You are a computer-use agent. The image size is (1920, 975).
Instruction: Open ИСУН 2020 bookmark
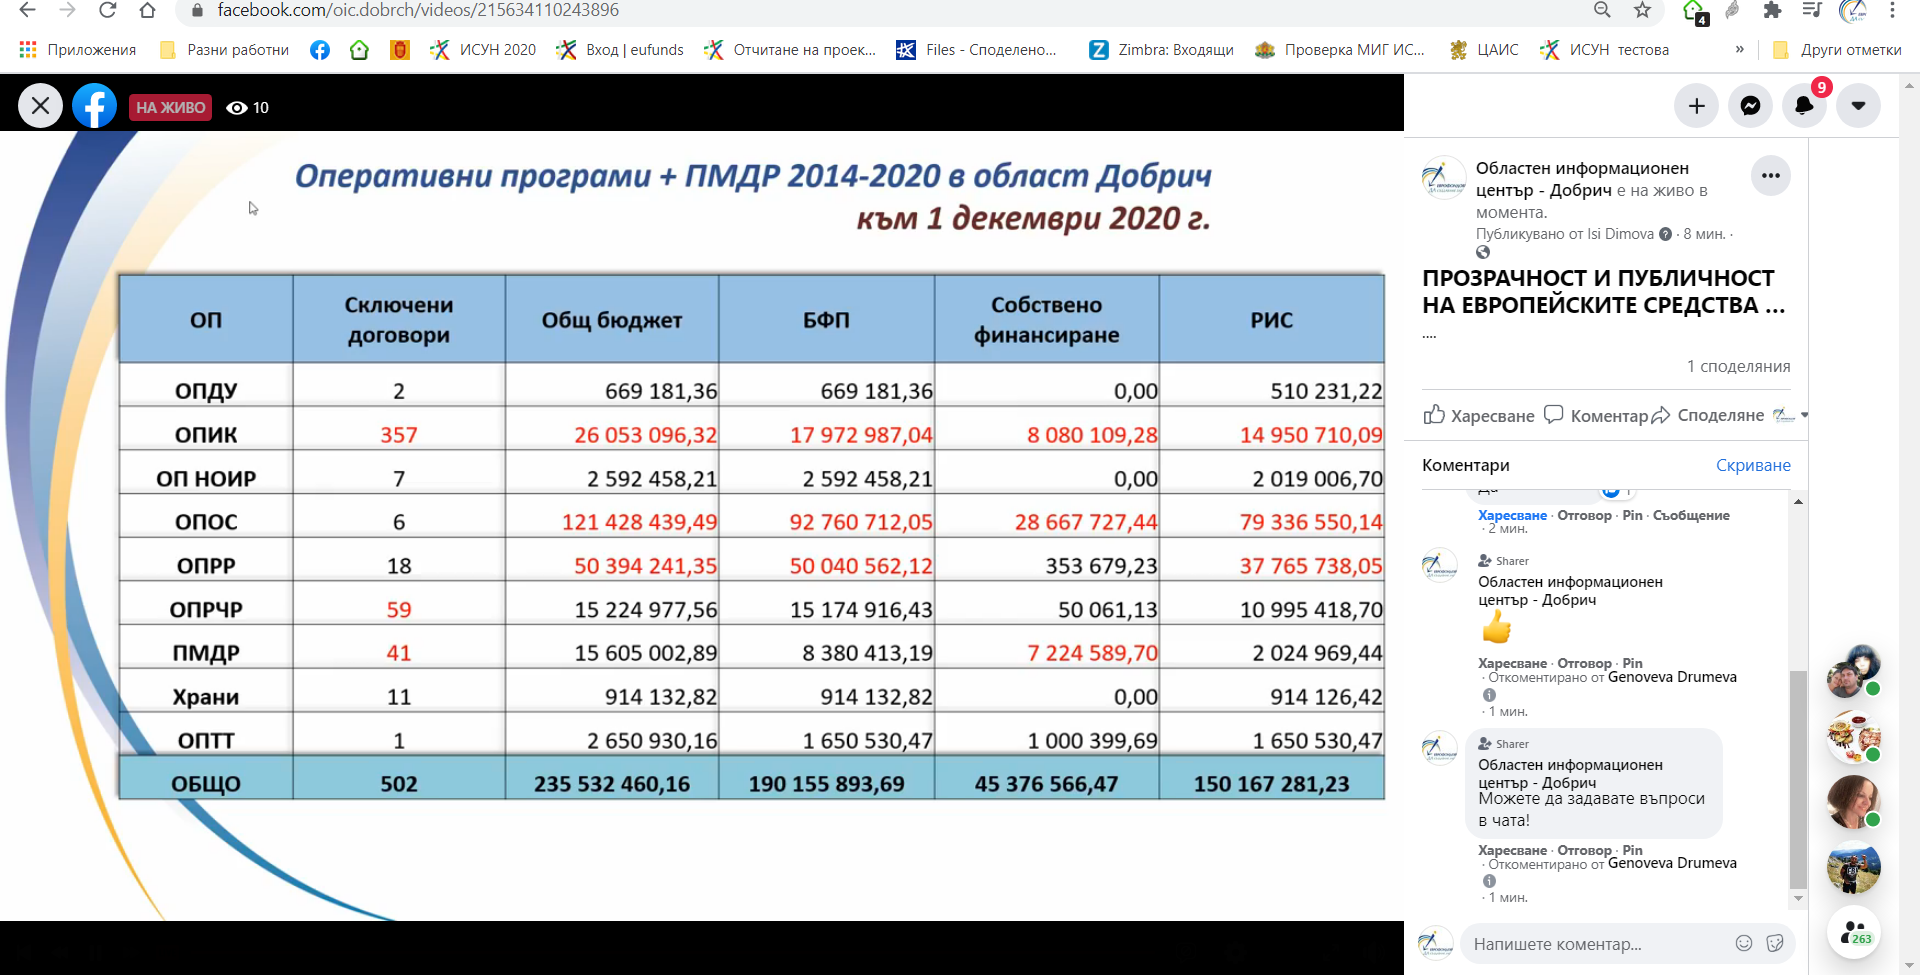[x=483, y=50]
